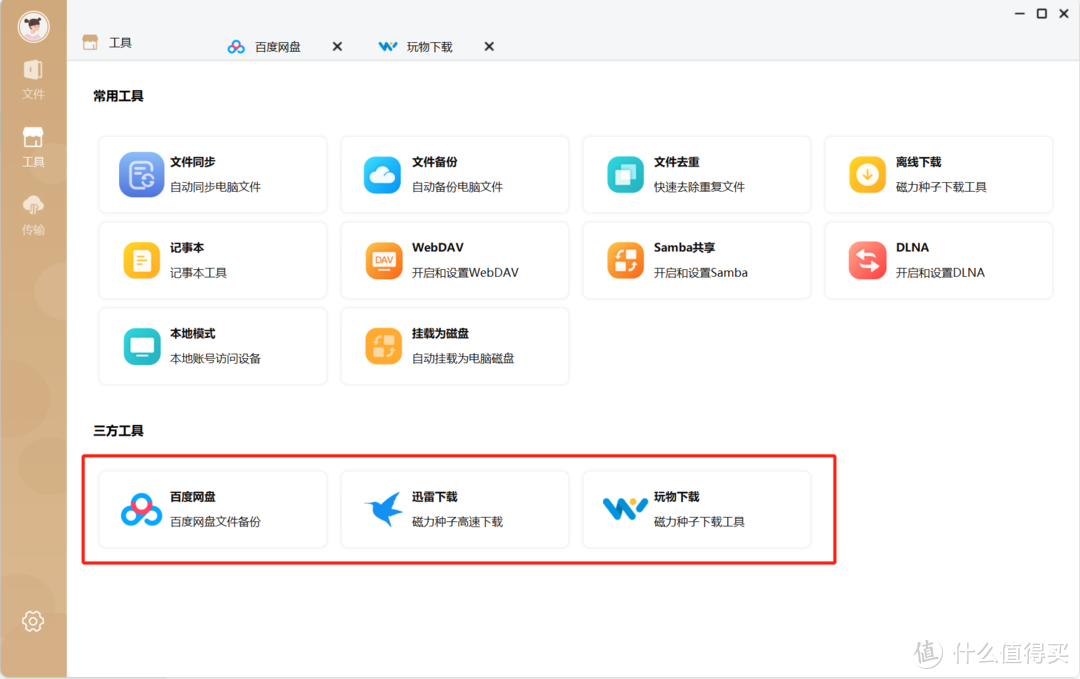The image size is (1080, 679).
Task: Close the 玩物下载 tab
Action: click(x=488, y=46)
